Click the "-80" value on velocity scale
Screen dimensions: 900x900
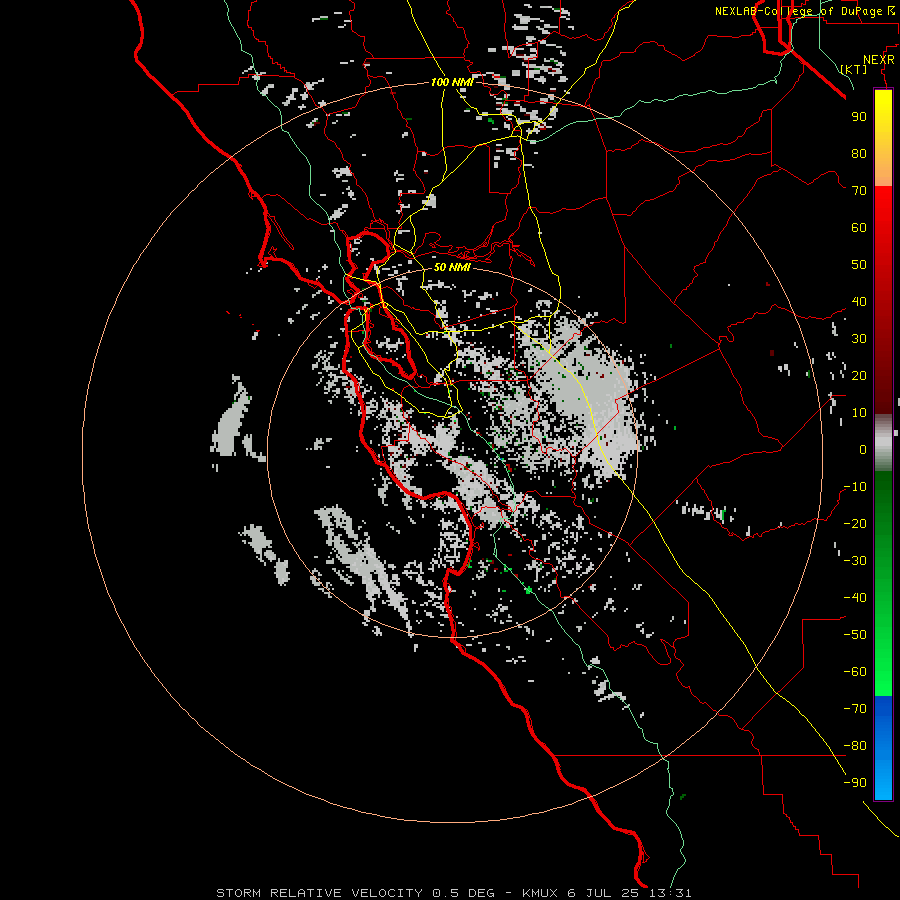[x=855, y=746]
